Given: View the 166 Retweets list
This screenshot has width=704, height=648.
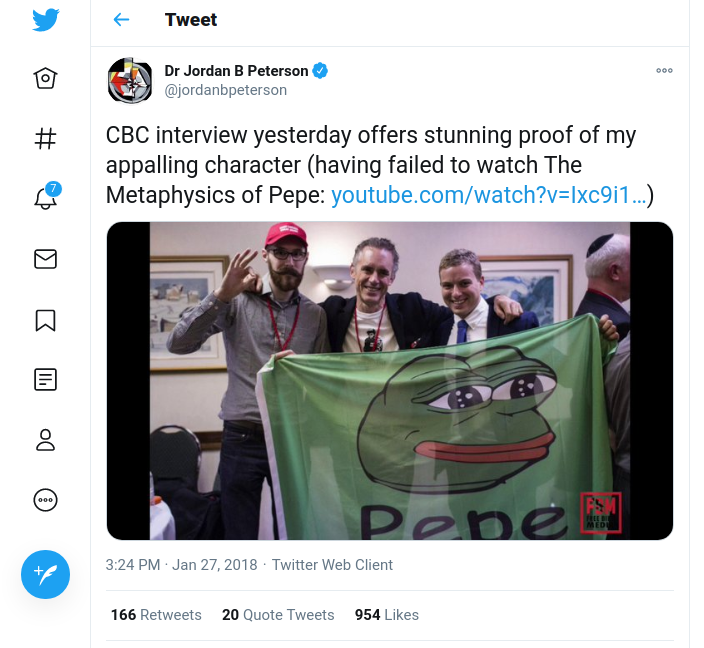Looking at the screenshot, I should [x=156, y=615].
